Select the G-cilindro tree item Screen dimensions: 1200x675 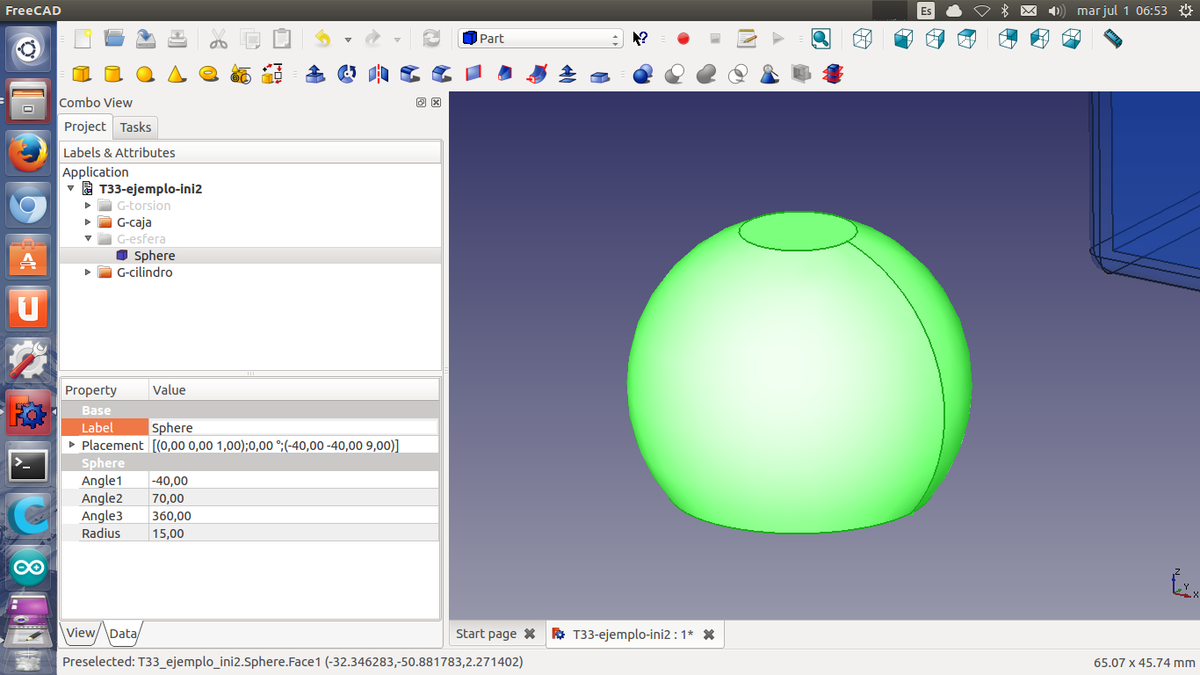coord(144,272)
